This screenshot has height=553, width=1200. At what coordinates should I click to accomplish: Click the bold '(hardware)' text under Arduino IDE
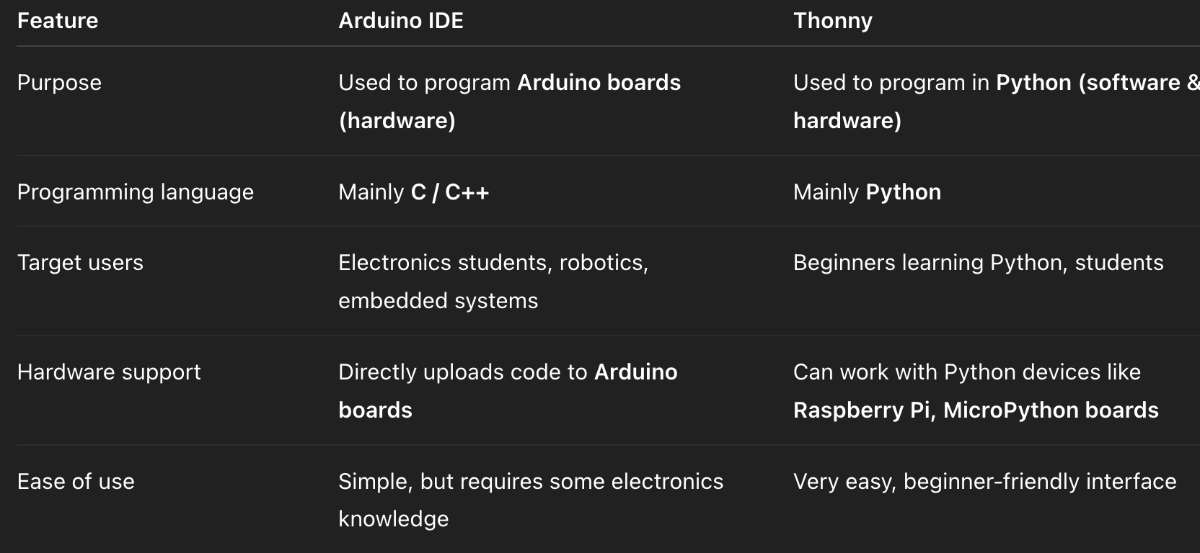[x=396, y=121]
